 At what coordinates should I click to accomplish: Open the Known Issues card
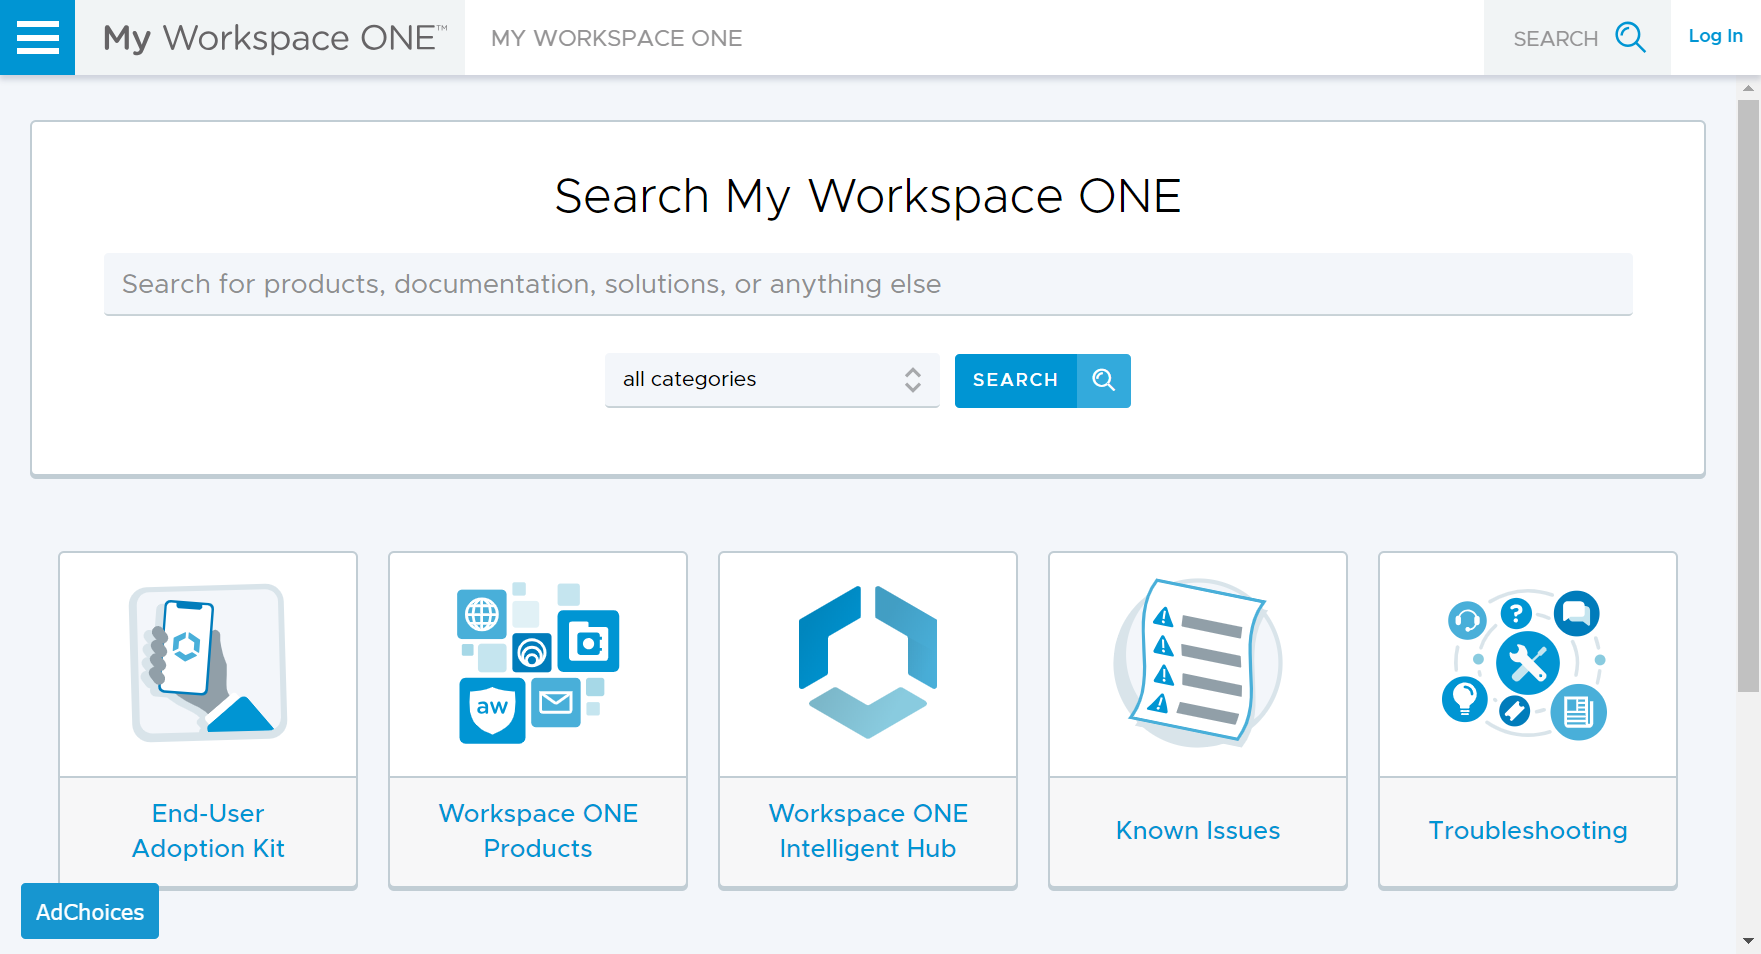pos(1197,830)
